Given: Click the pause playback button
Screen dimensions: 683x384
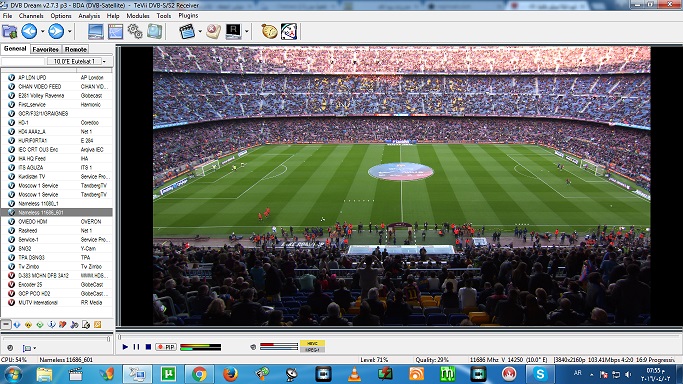Looking at the screenshot, I should click(x=136, y=347).
